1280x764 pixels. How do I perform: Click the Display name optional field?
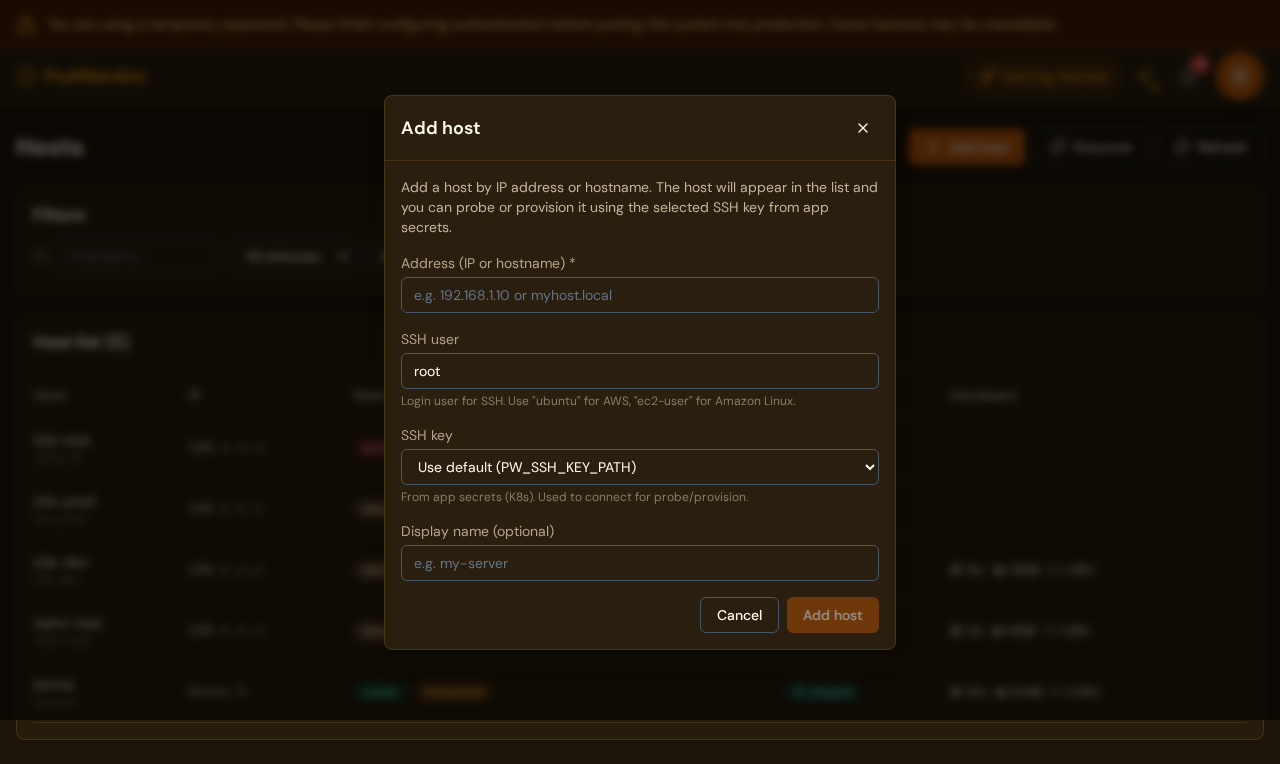(640, 563)
